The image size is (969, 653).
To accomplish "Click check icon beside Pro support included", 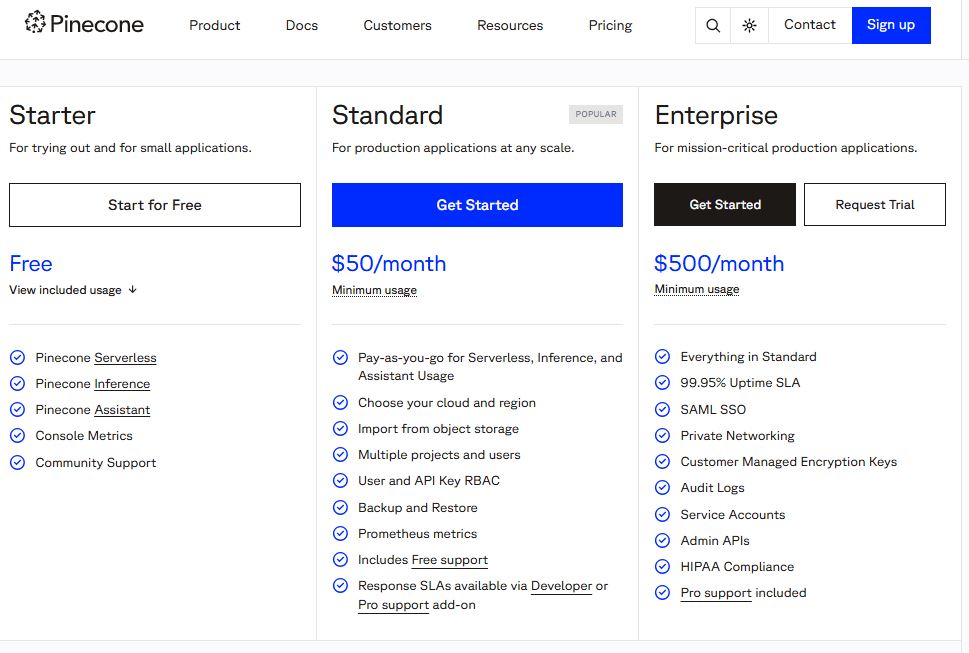I will (662, 593).
